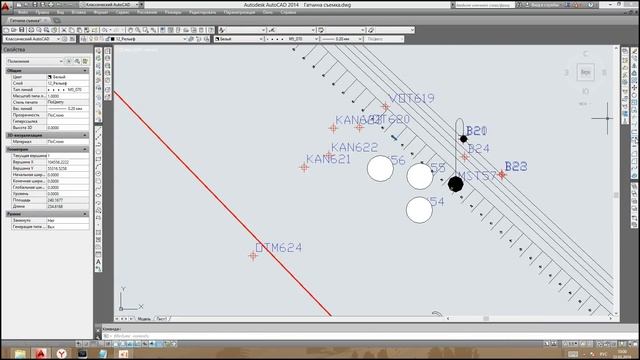Collapse the 'Общие' section in the Properties panel
This screenshot has width=640, height=360.
click(x=85, y=71)
